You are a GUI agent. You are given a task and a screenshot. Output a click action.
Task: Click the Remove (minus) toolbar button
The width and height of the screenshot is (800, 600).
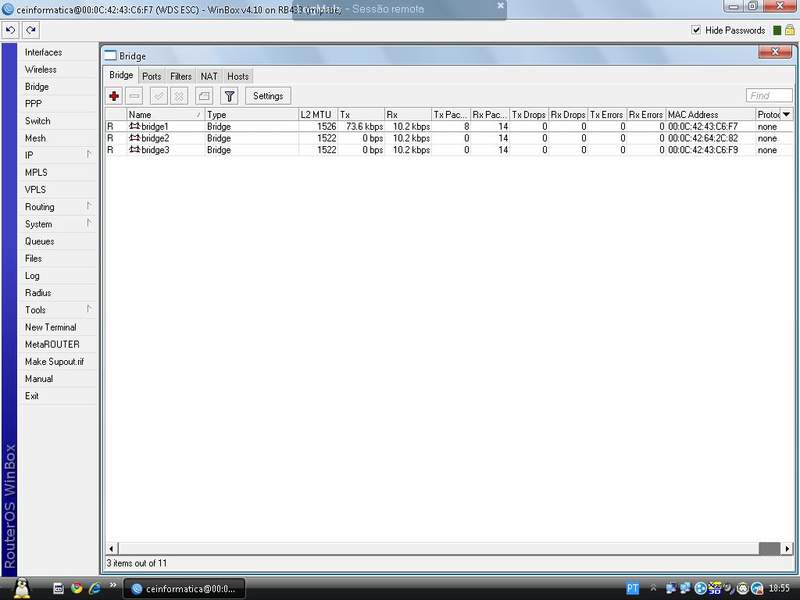click(x=135, y=96)
